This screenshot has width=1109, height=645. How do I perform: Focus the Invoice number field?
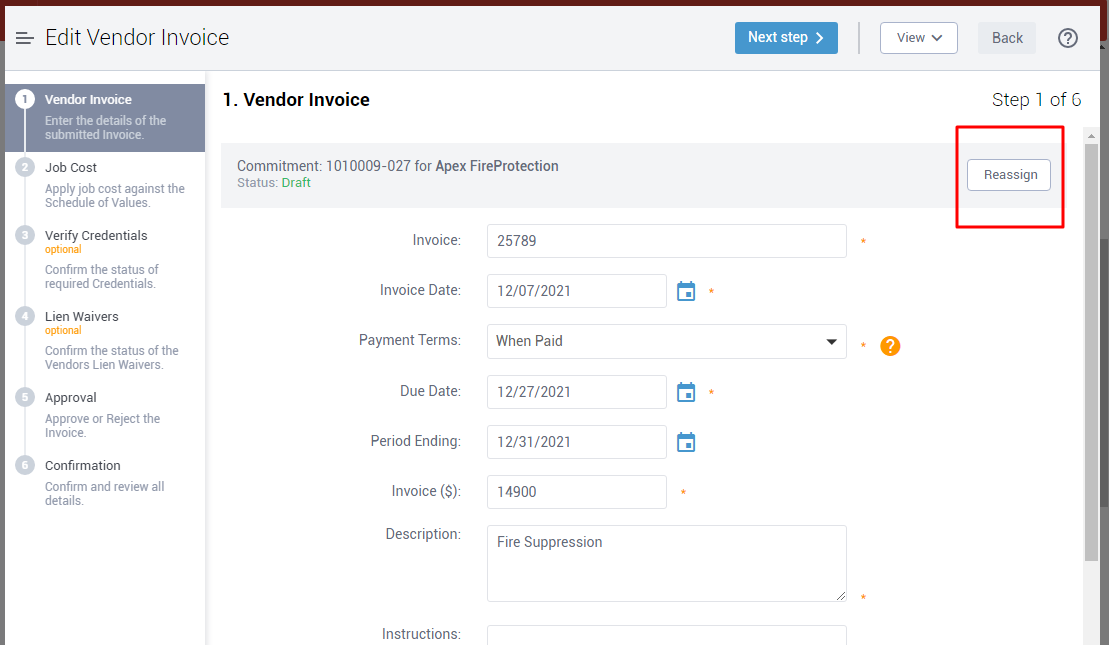pyautogui.click(x=666, y=241)
